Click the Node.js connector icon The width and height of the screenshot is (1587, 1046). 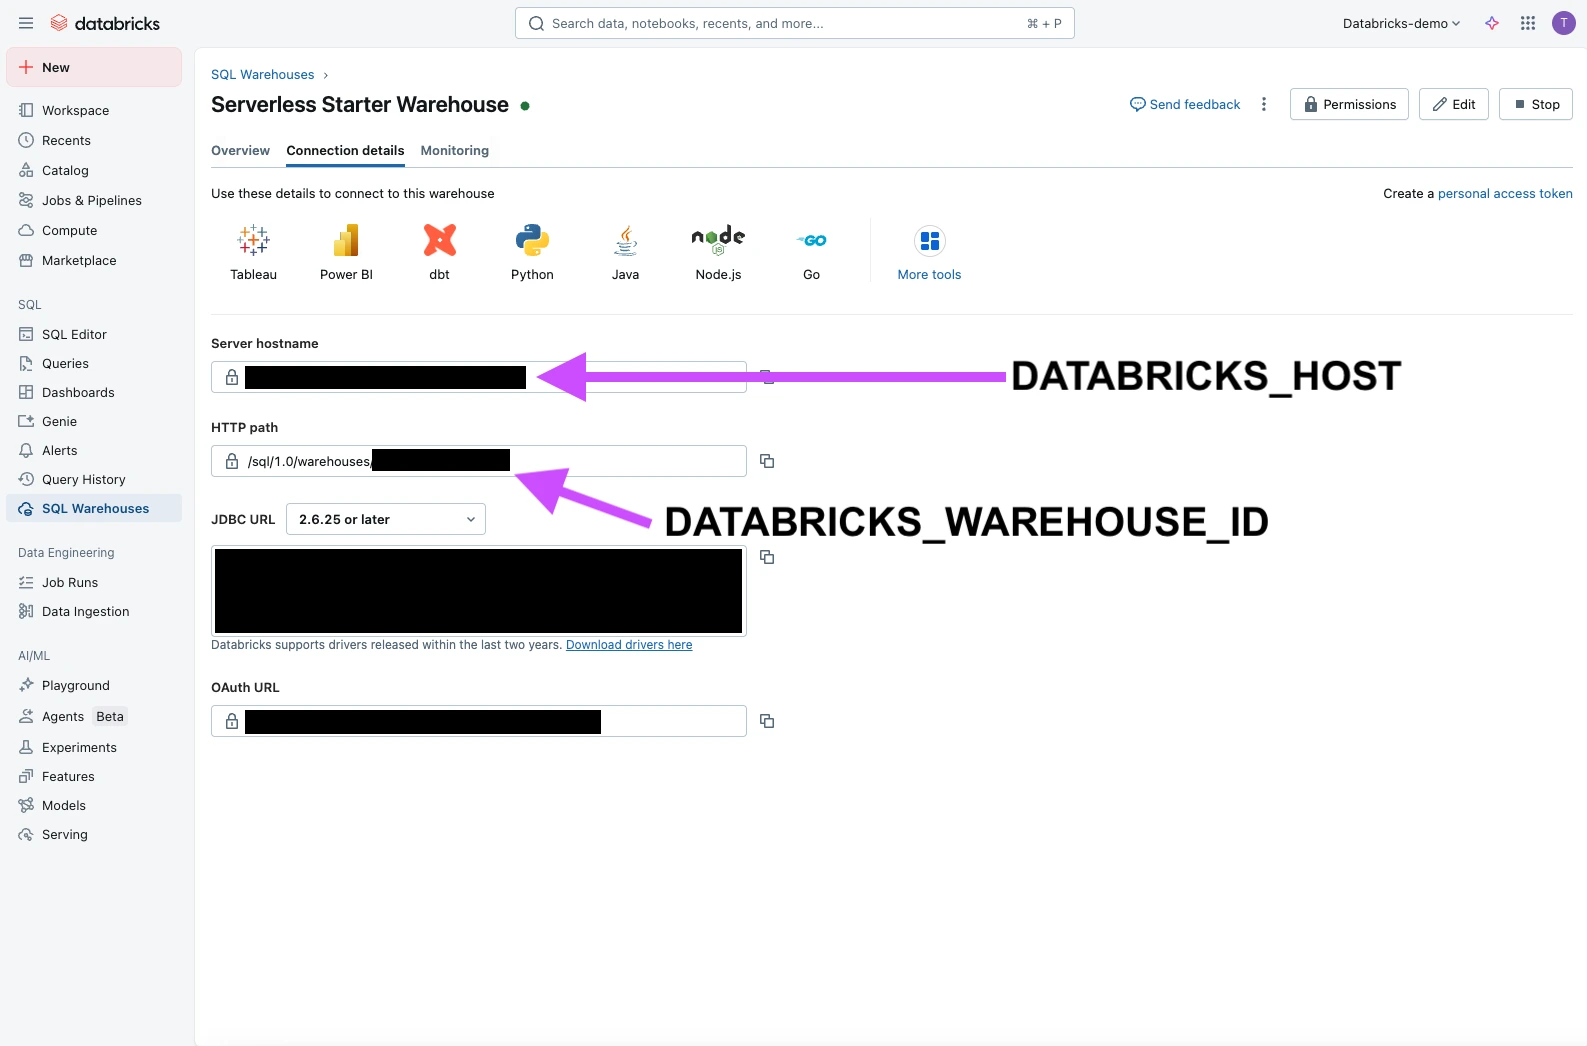[x=718, y=241]
